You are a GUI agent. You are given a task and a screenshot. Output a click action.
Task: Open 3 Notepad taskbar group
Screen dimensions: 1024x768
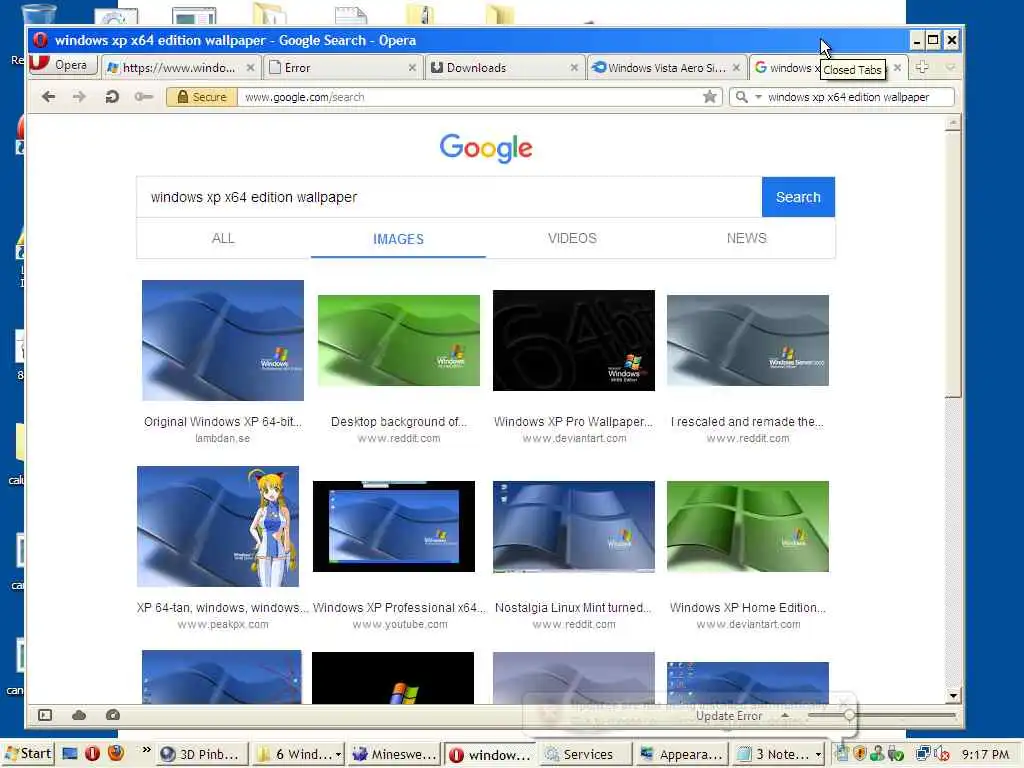[x=776, y=754]
